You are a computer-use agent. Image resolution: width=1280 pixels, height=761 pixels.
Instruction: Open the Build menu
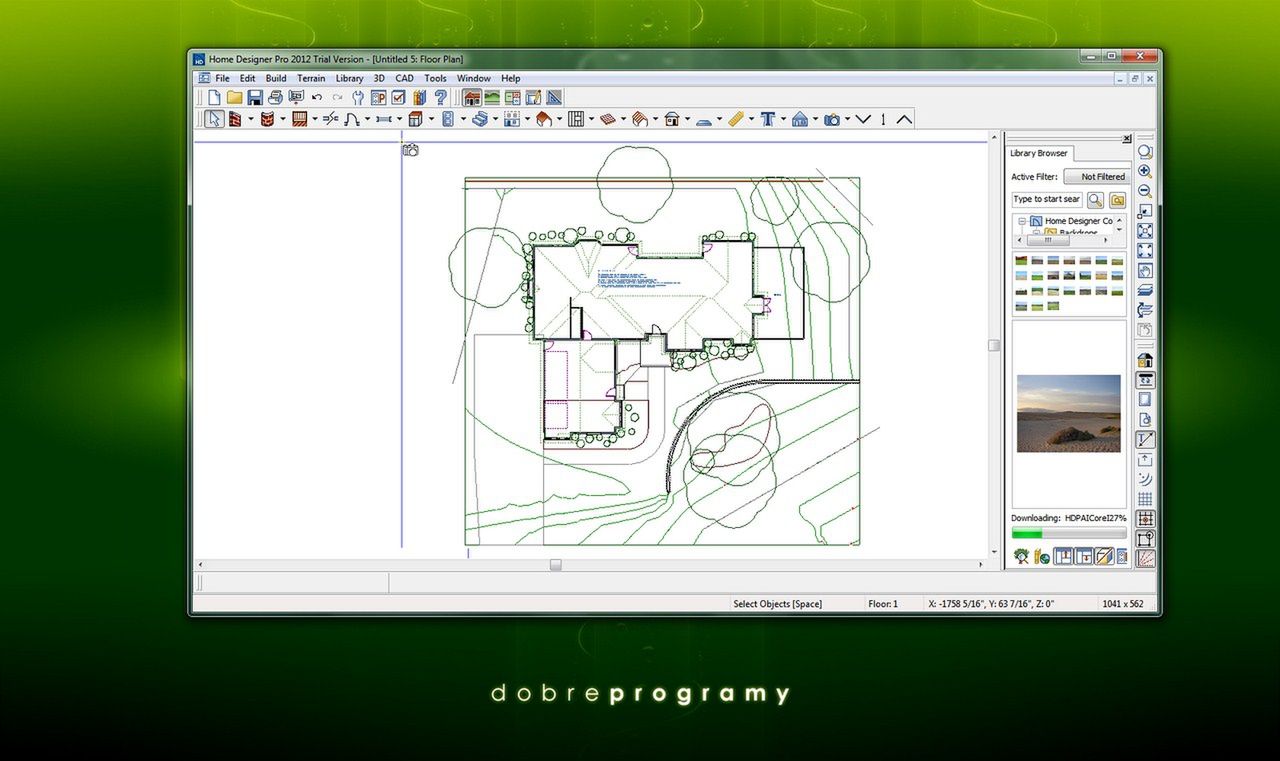[x=276, y=78]
